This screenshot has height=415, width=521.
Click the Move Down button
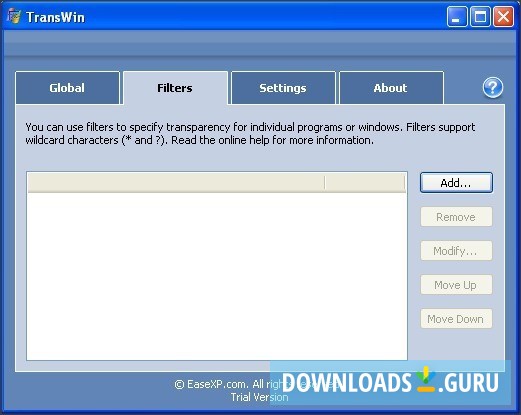tap(456, 319)
